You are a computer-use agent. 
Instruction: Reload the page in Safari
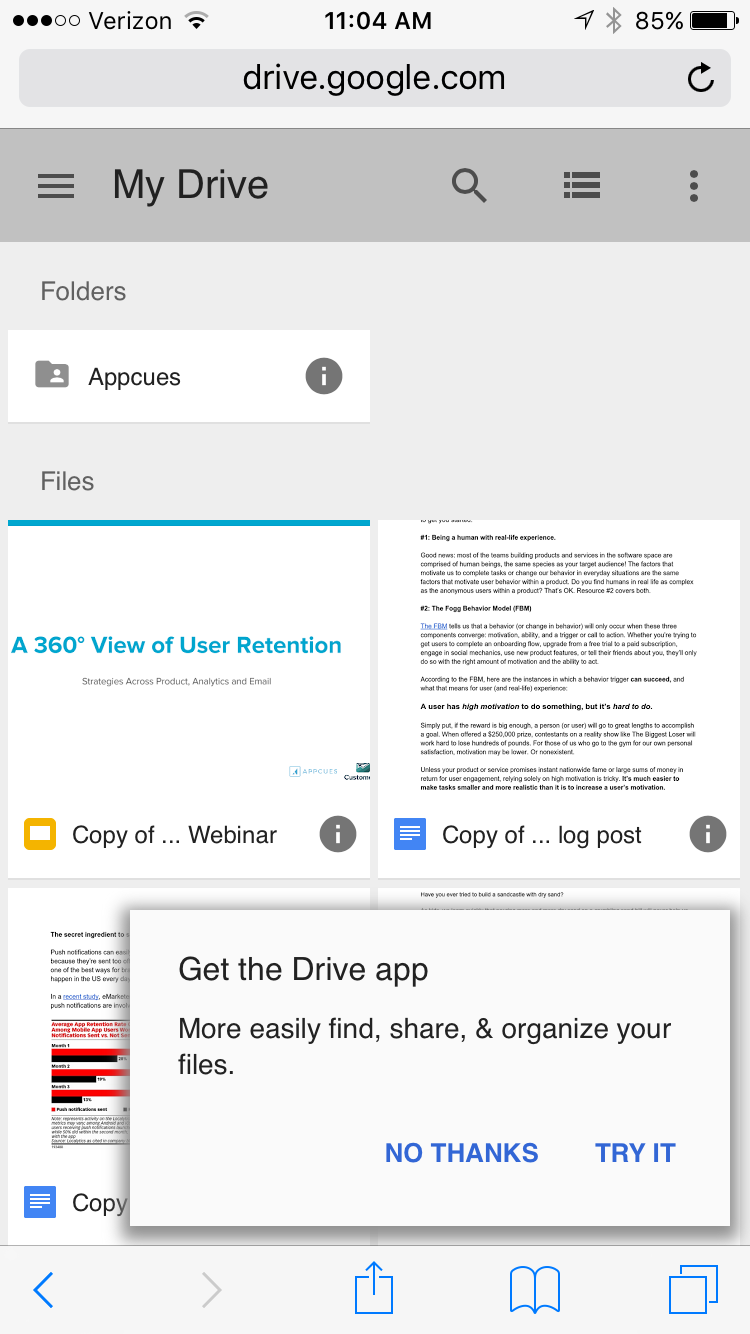(x=701, y=79)
